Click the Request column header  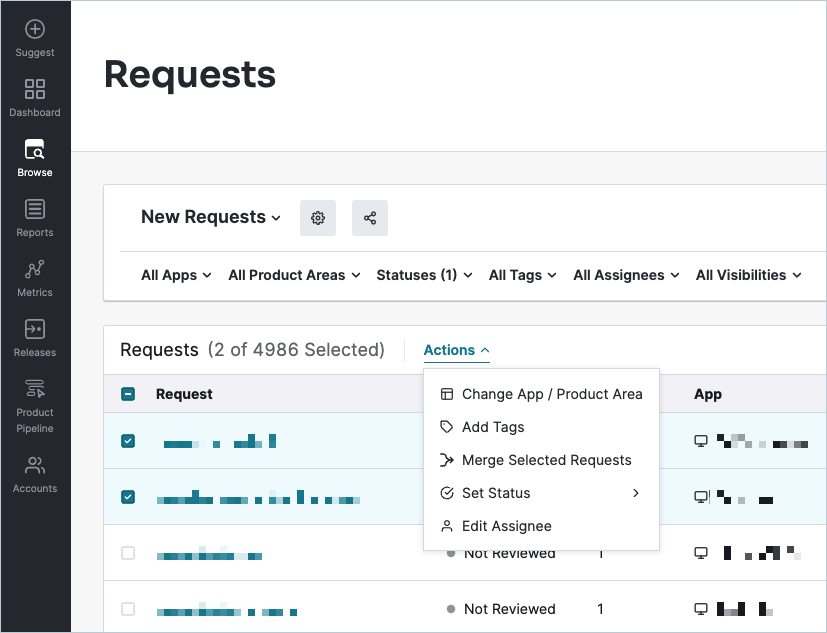(184, 394)
